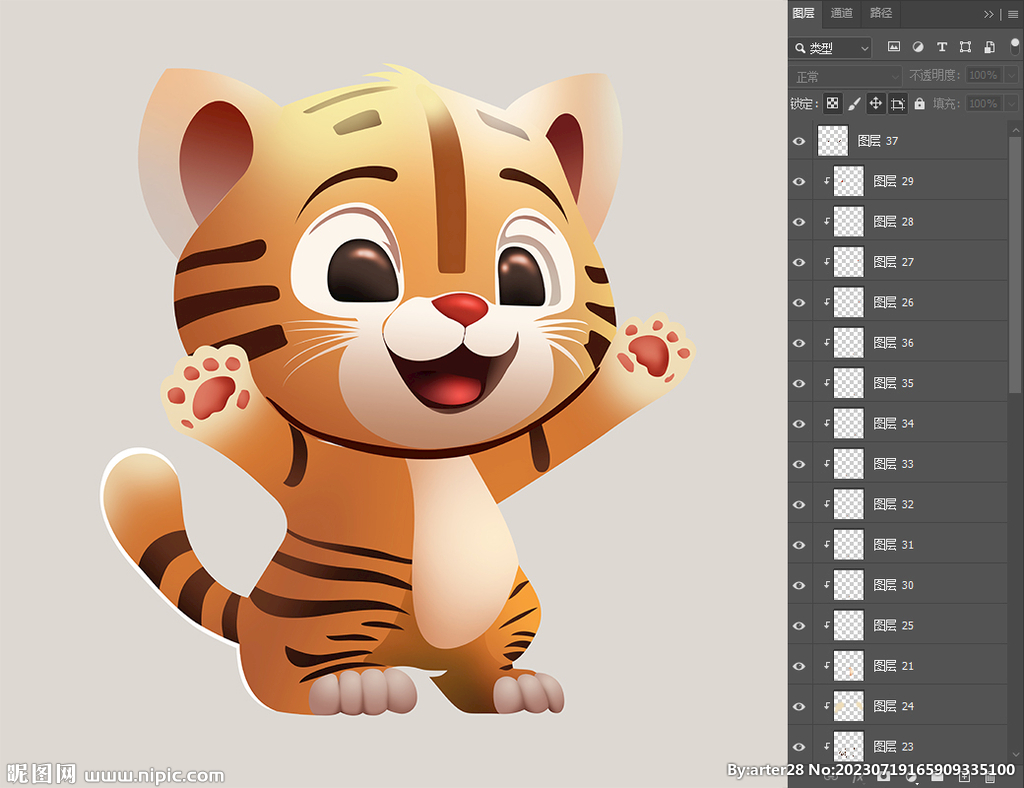Select the 图层 33 layer thumbnail
1024x788 pixels.
(849, 464)
